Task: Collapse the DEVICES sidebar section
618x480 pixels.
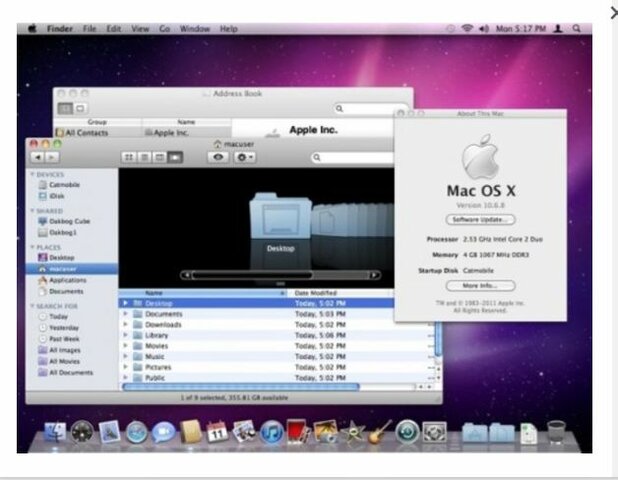Action: (32, 174)
